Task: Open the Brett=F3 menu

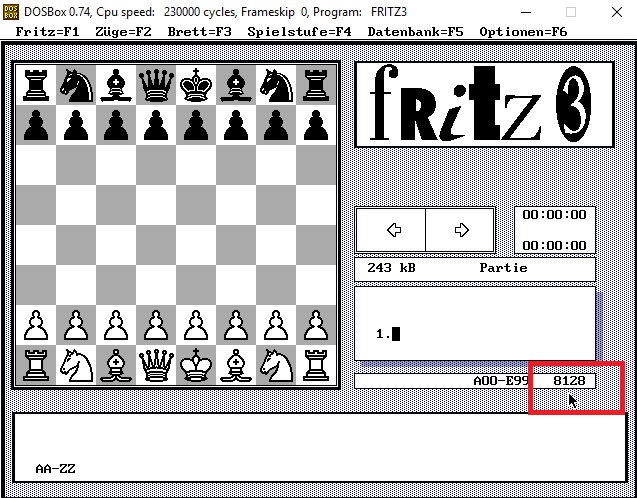Action: point(199,32)
